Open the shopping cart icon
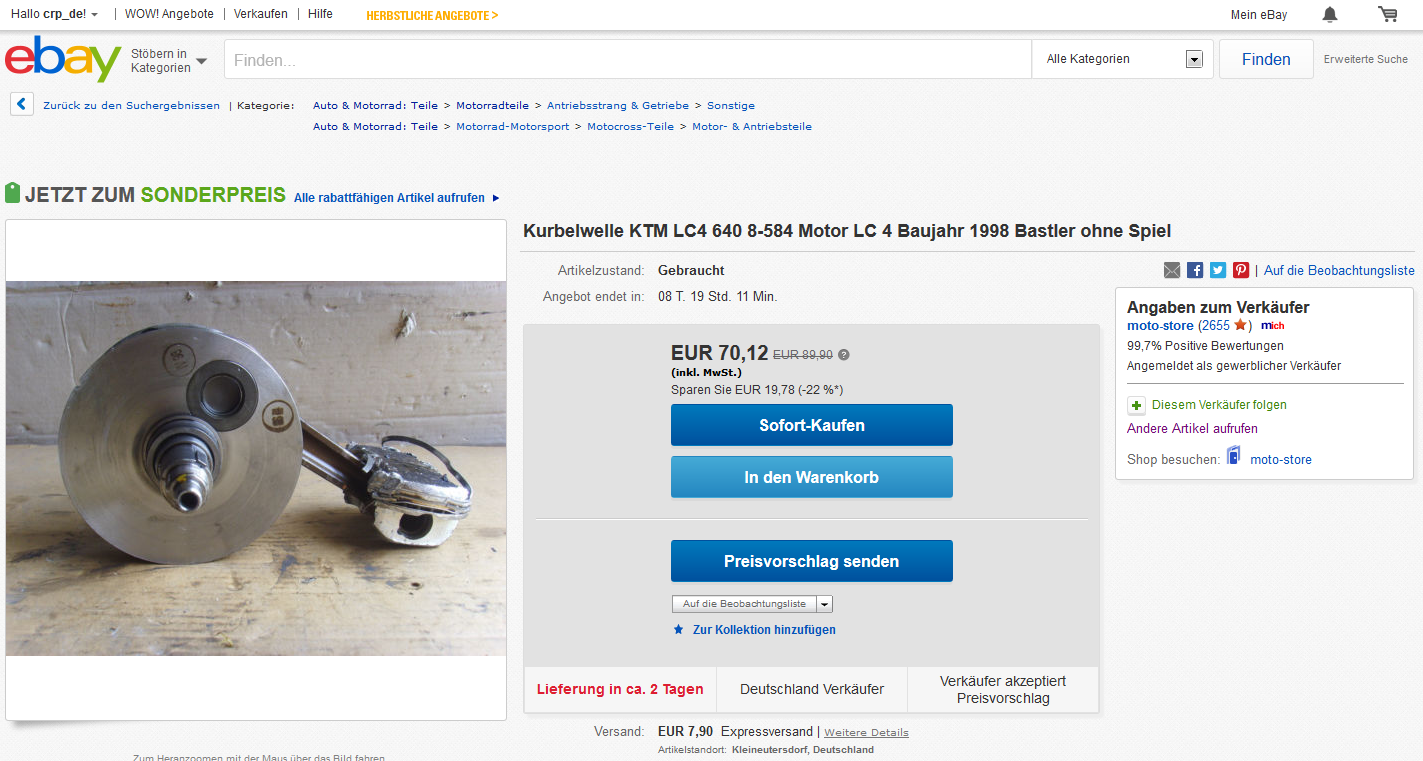This screenshot has width=1423, height=761. [1387, 14]
